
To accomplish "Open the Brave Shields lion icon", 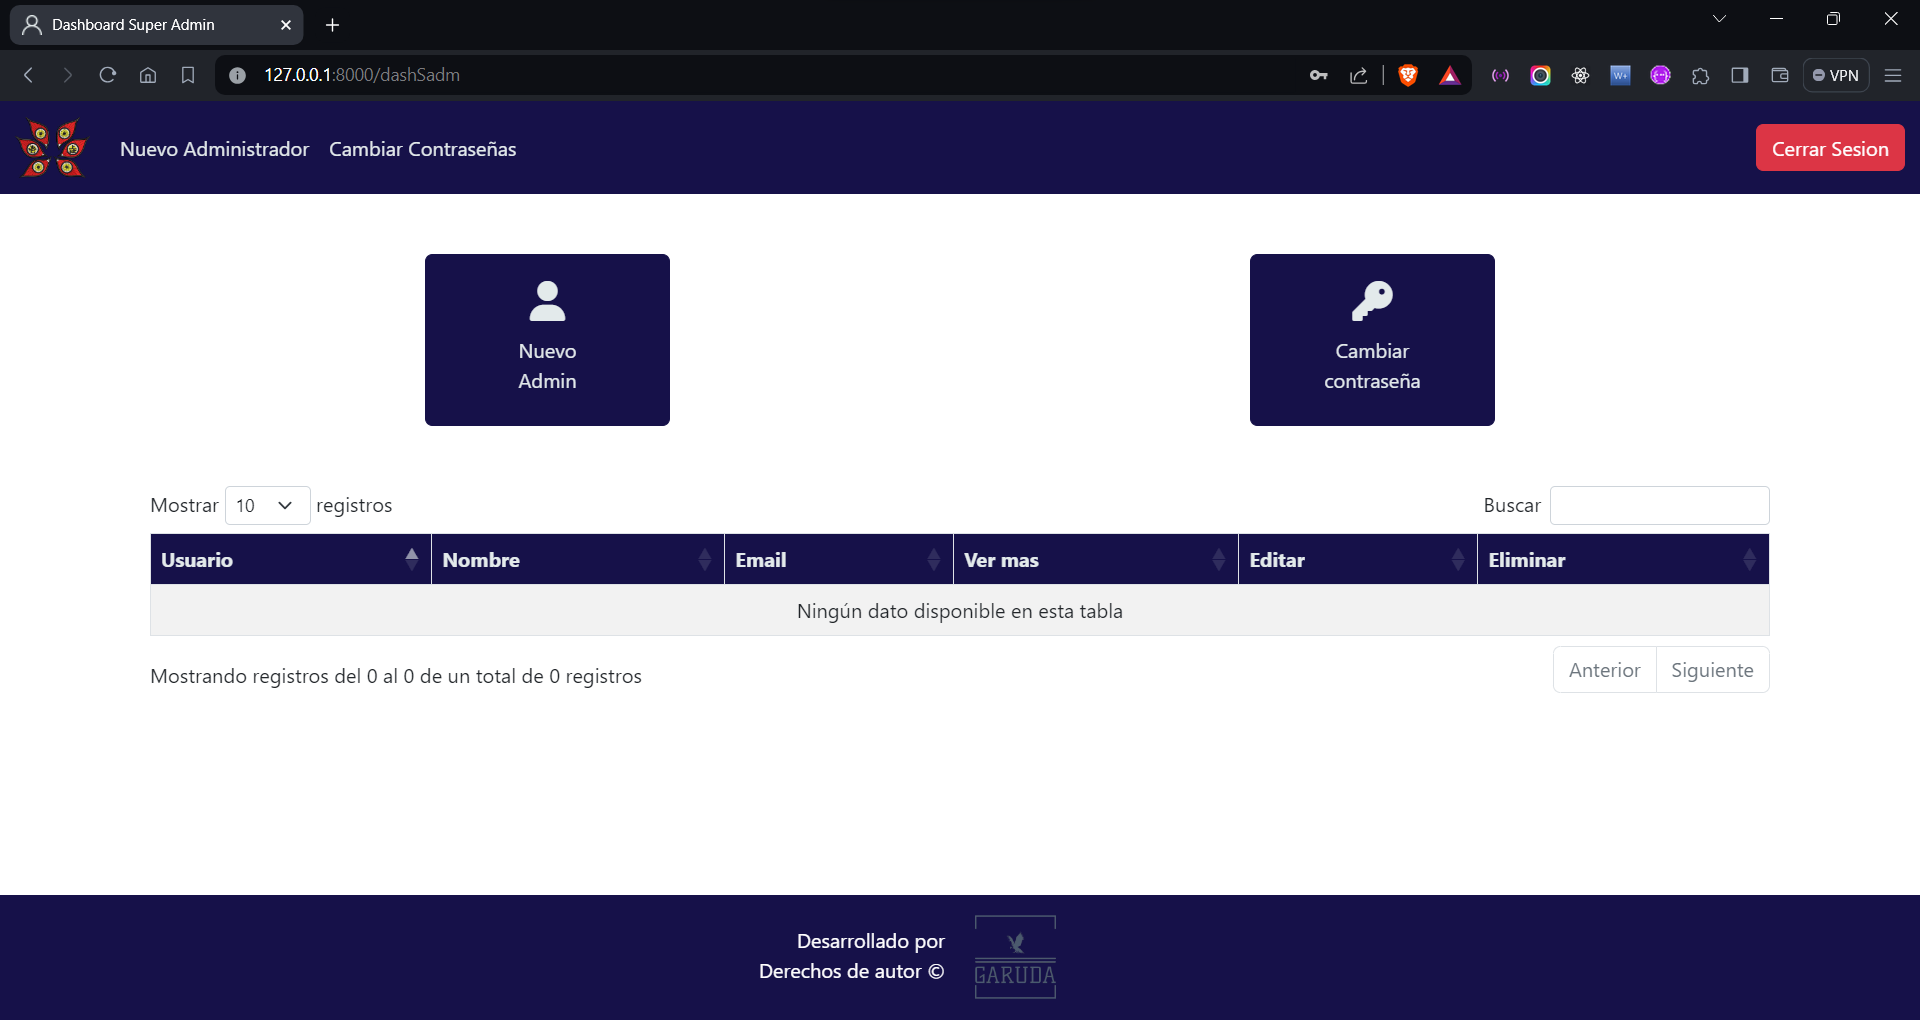I will 1408,75.
